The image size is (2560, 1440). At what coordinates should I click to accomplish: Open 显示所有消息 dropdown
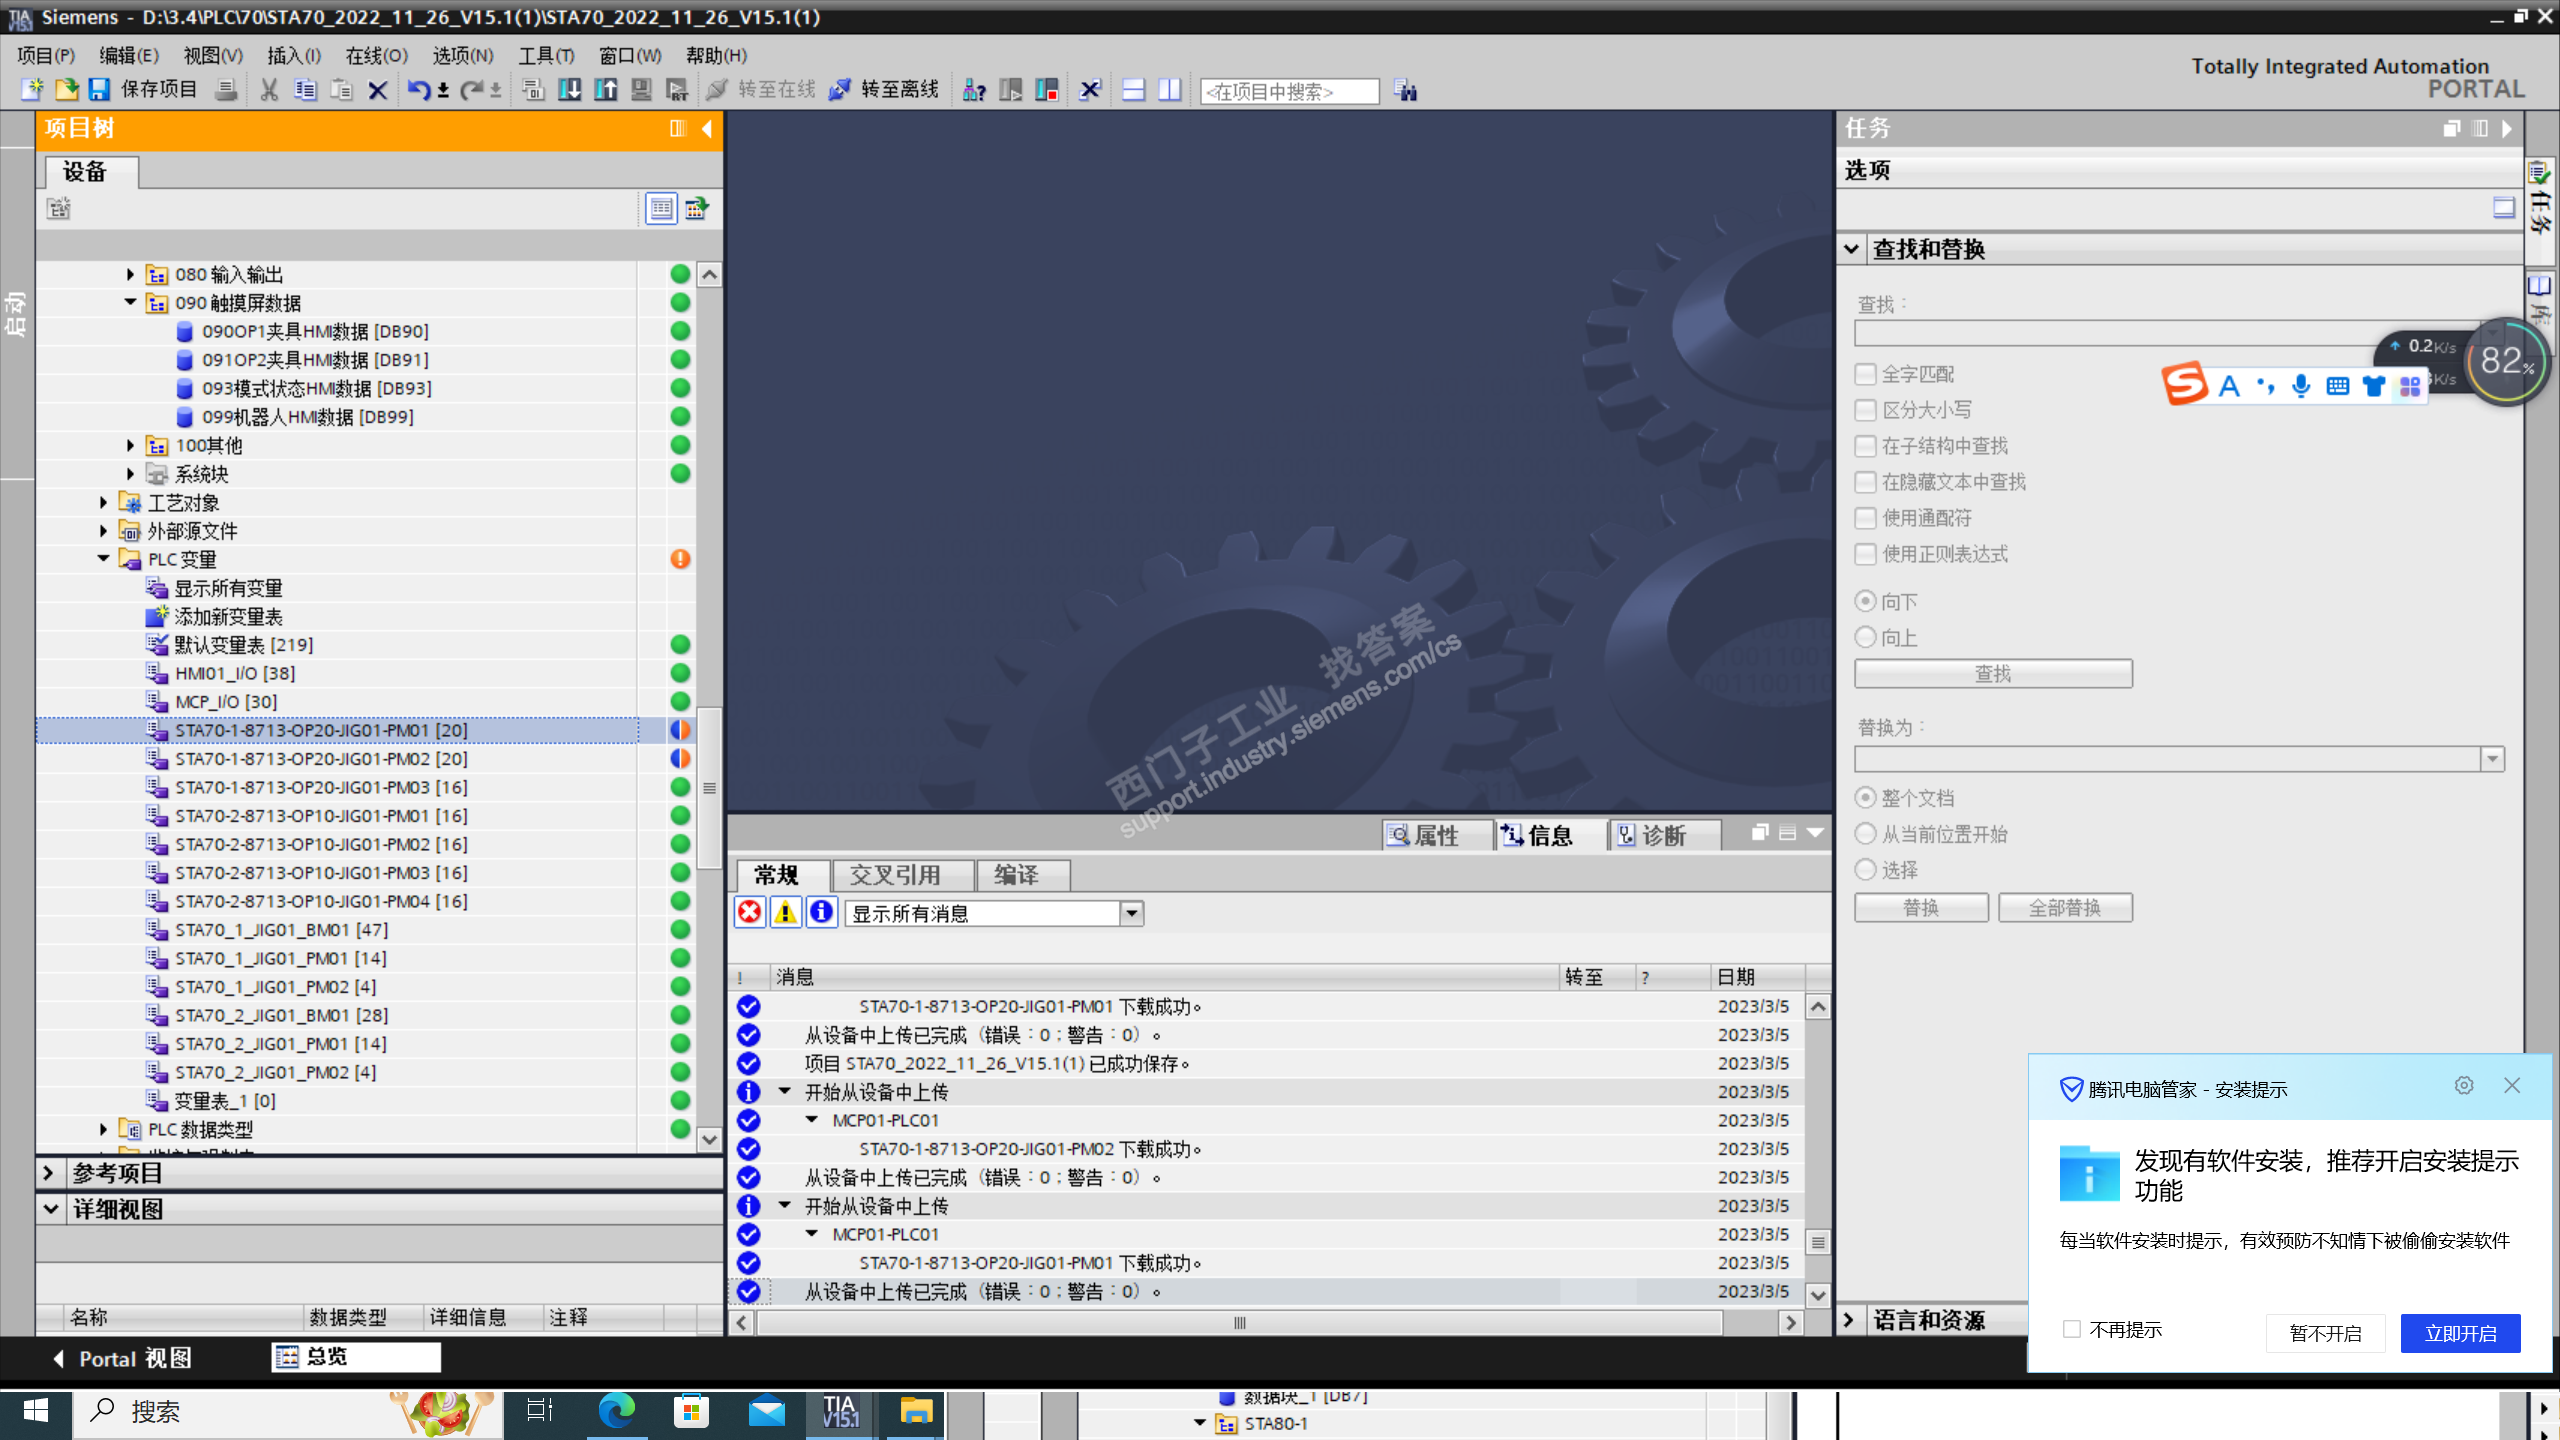1131,913
